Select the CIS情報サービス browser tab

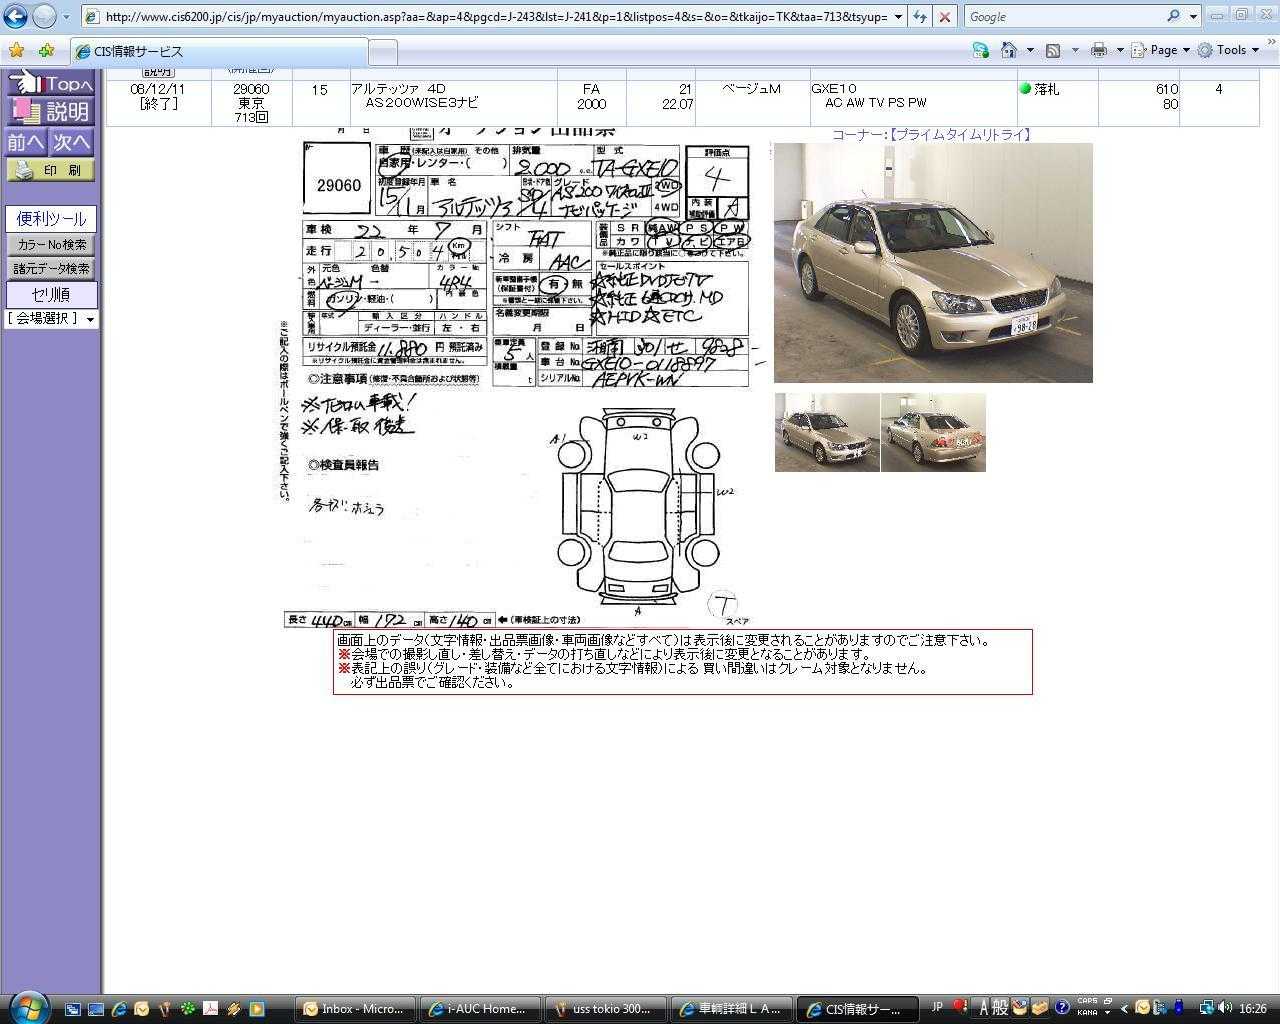click(x=219, y=51)
